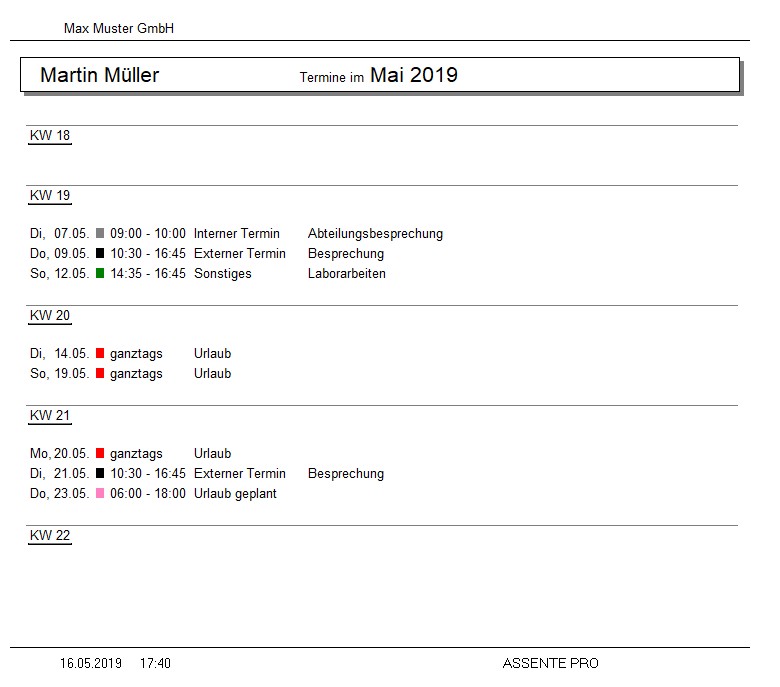Click 'Externer Termin' on Do, 09.05. row
780x687 pixels.
tap(240, 254)
